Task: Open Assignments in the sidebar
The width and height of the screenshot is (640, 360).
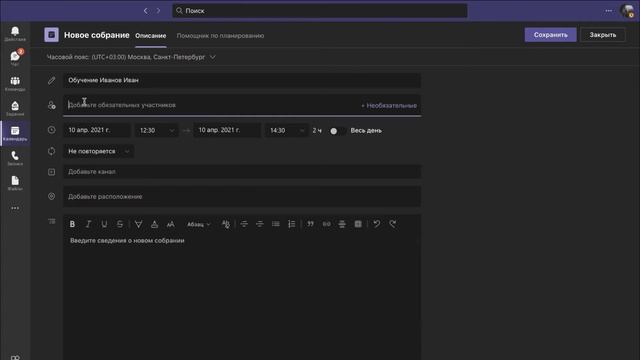Action: (x=15, y=108)
